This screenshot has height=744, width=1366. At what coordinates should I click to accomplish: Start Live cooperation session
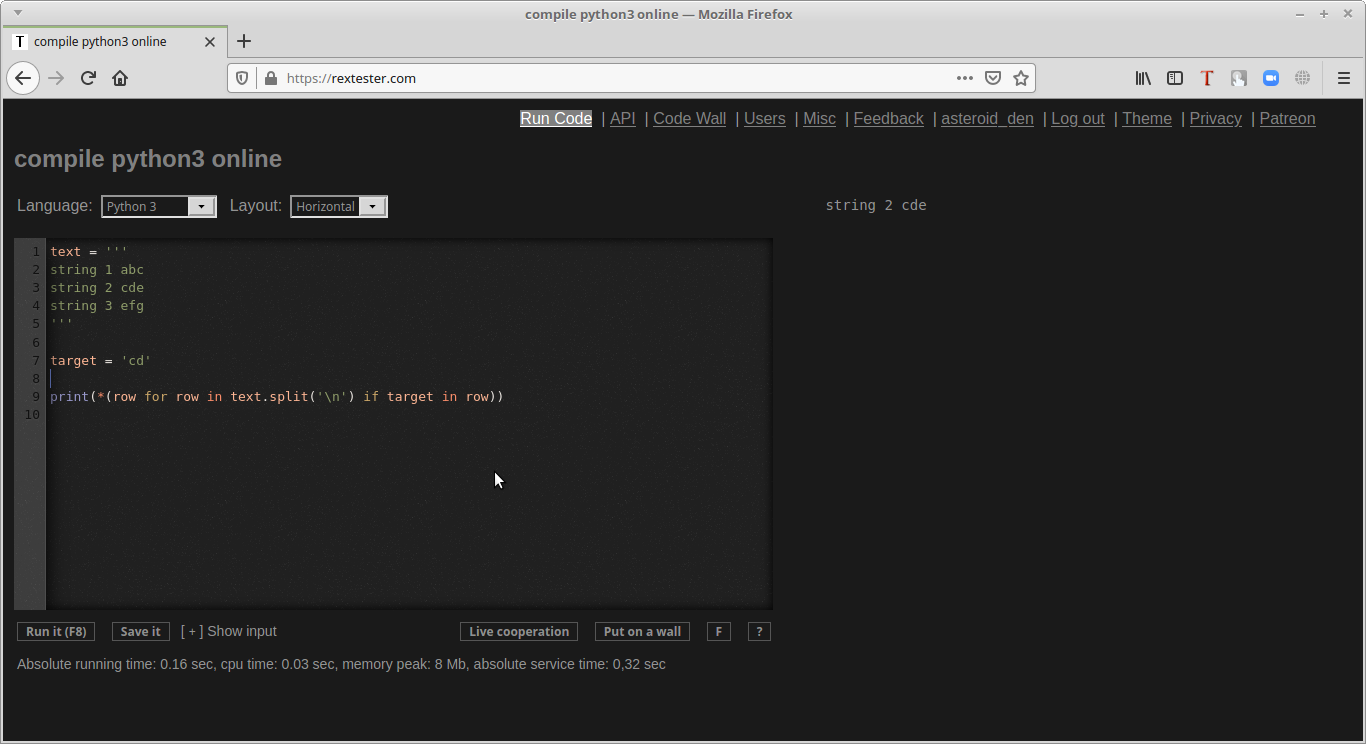click(519, 632)
